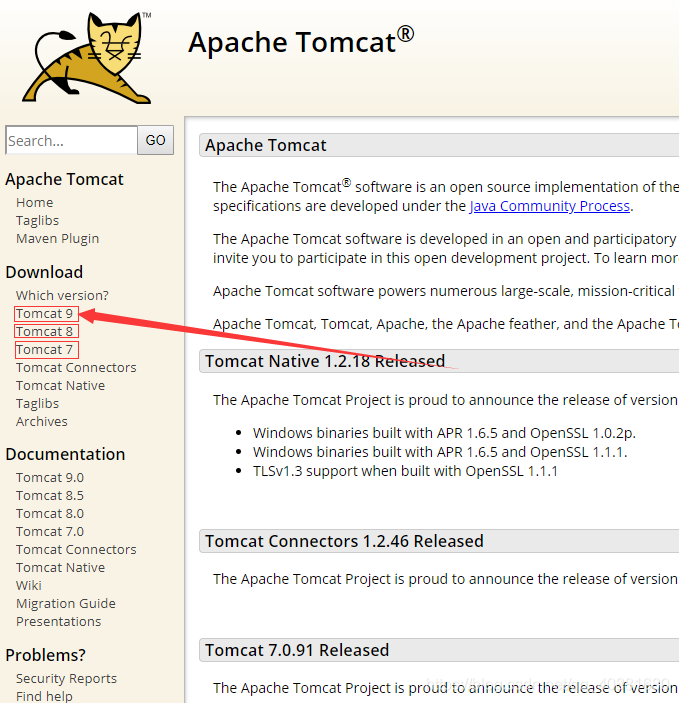
Task: Open the Tomcat 7 download page
Action: (45, 349)
